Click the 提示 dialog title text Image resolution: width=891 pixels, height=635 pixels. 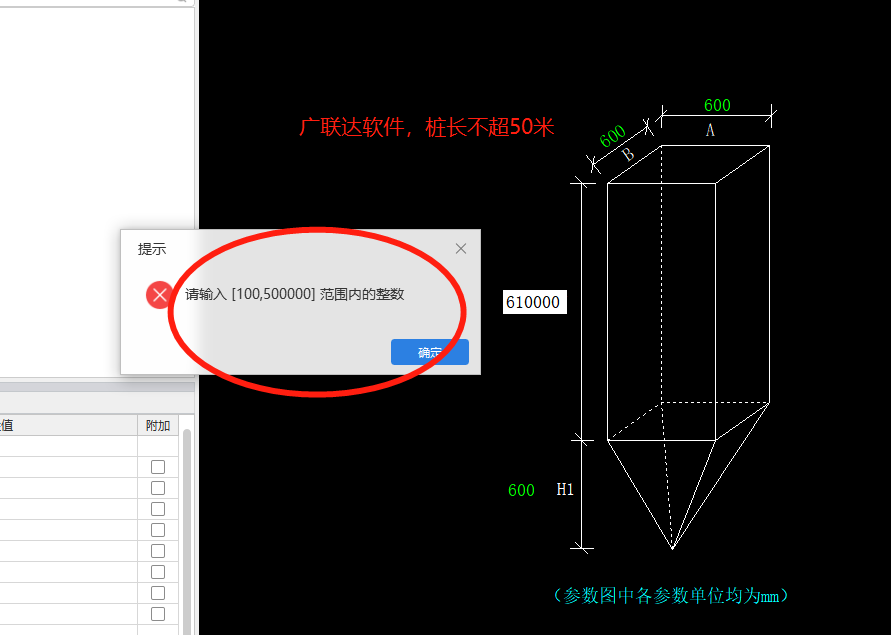(152, 249)
